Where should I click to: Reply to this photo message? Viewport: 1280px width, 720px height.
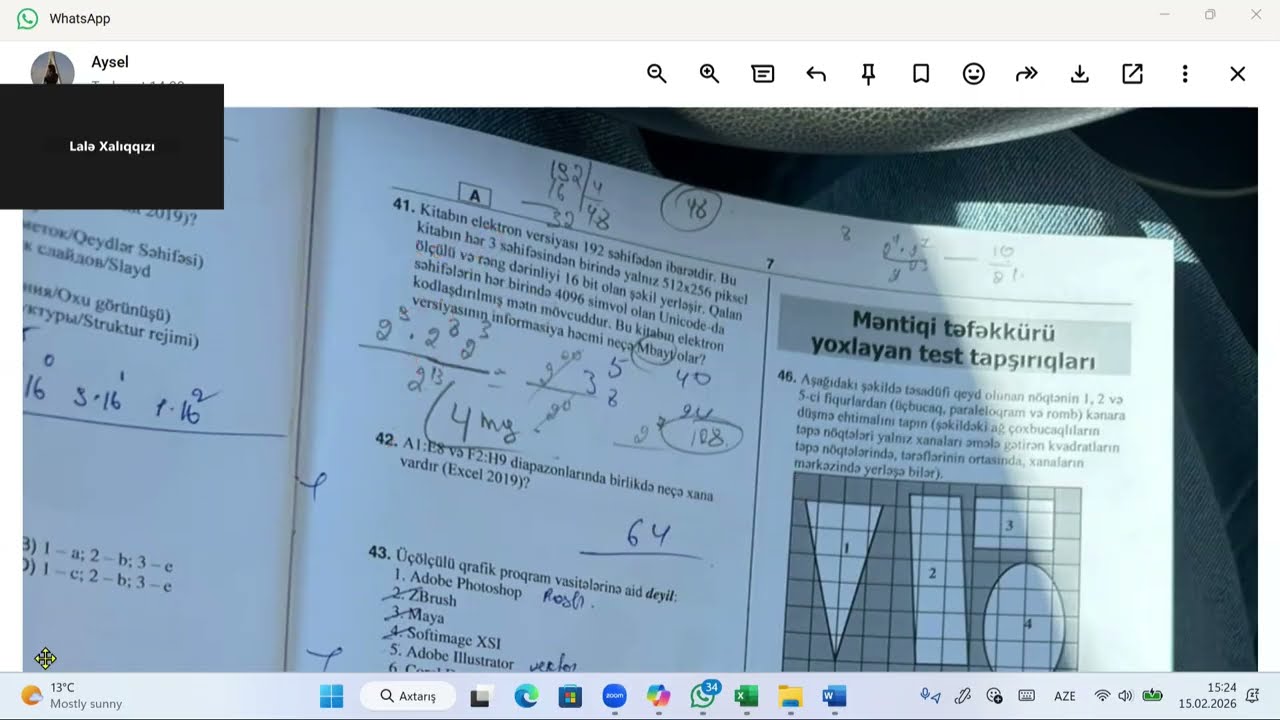(816, 74)
